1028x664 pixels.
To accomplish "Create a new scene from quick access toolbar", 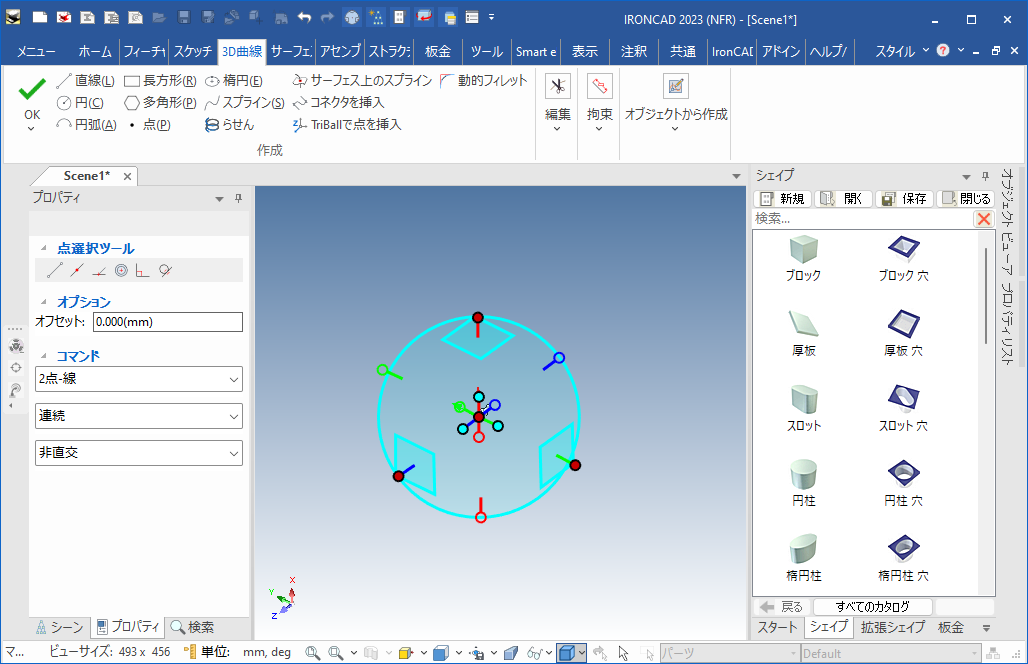I will coord(40,18).
